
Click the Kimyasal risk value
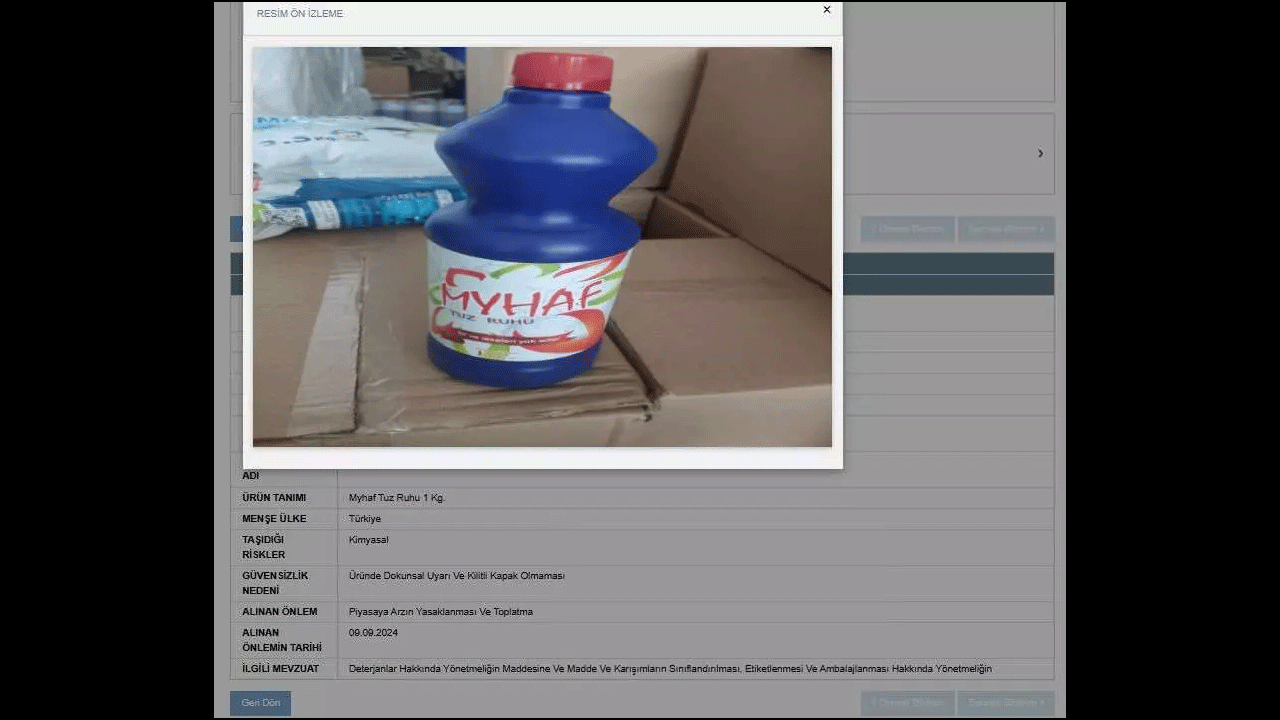pyautogui.click(x=368, y=540)
